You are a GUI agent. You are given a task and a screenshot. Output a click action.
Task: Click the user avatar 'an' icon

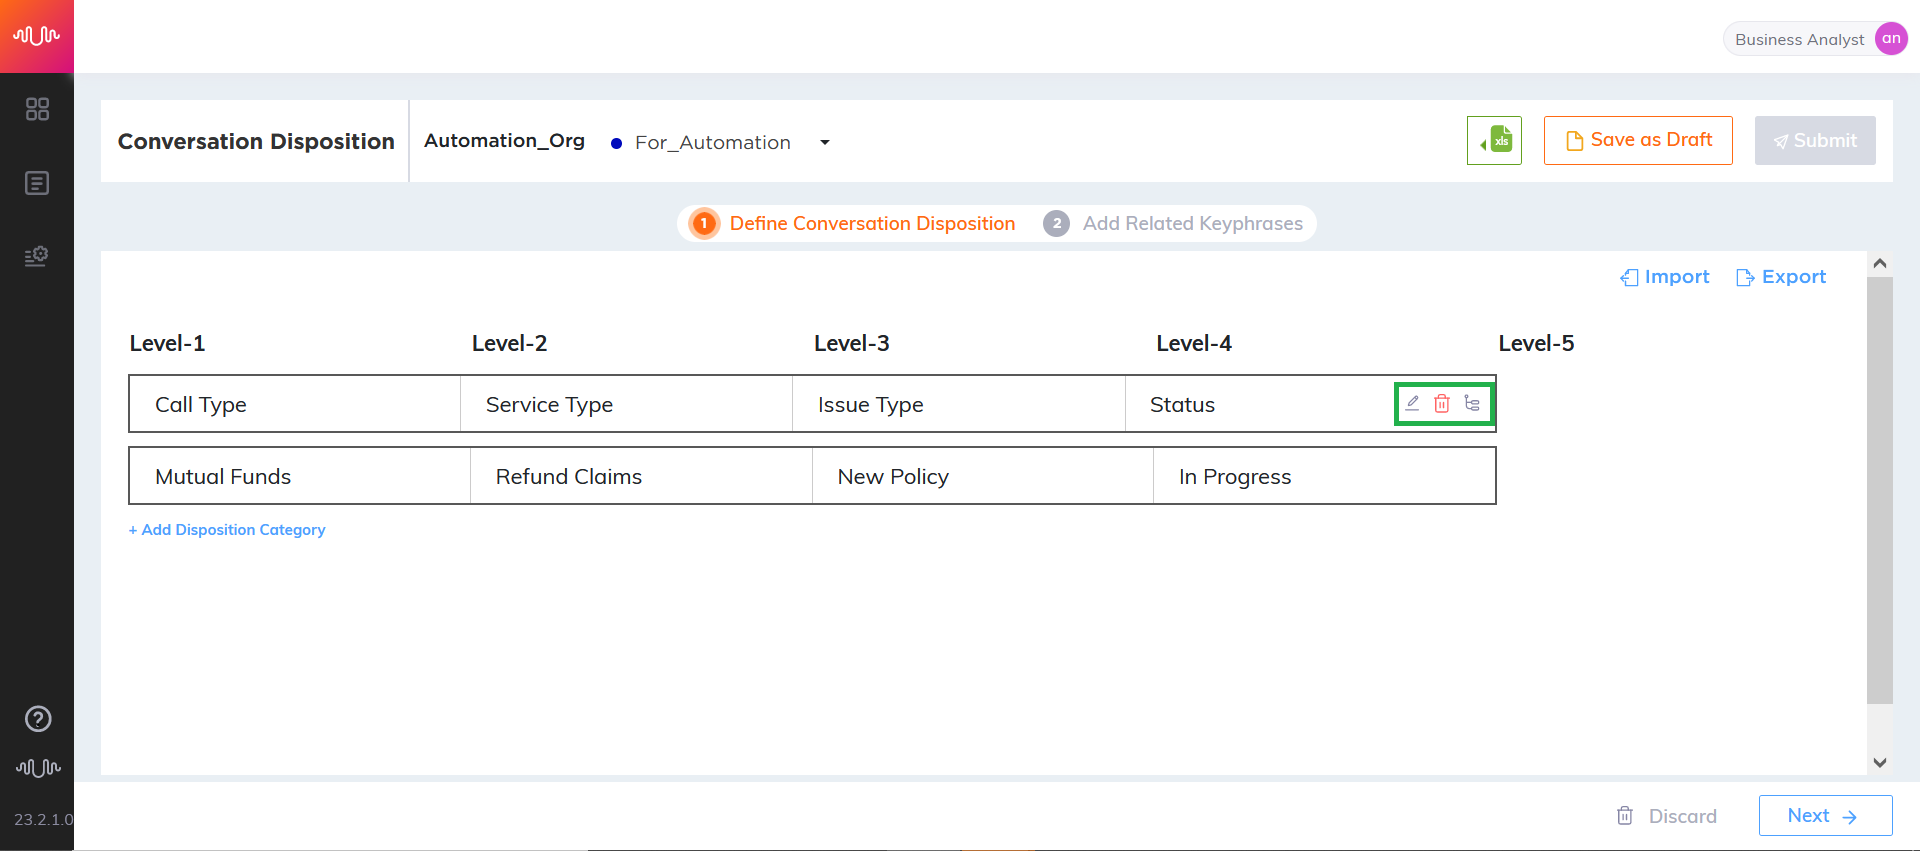pyautogui.click(x=1891, y=38)
